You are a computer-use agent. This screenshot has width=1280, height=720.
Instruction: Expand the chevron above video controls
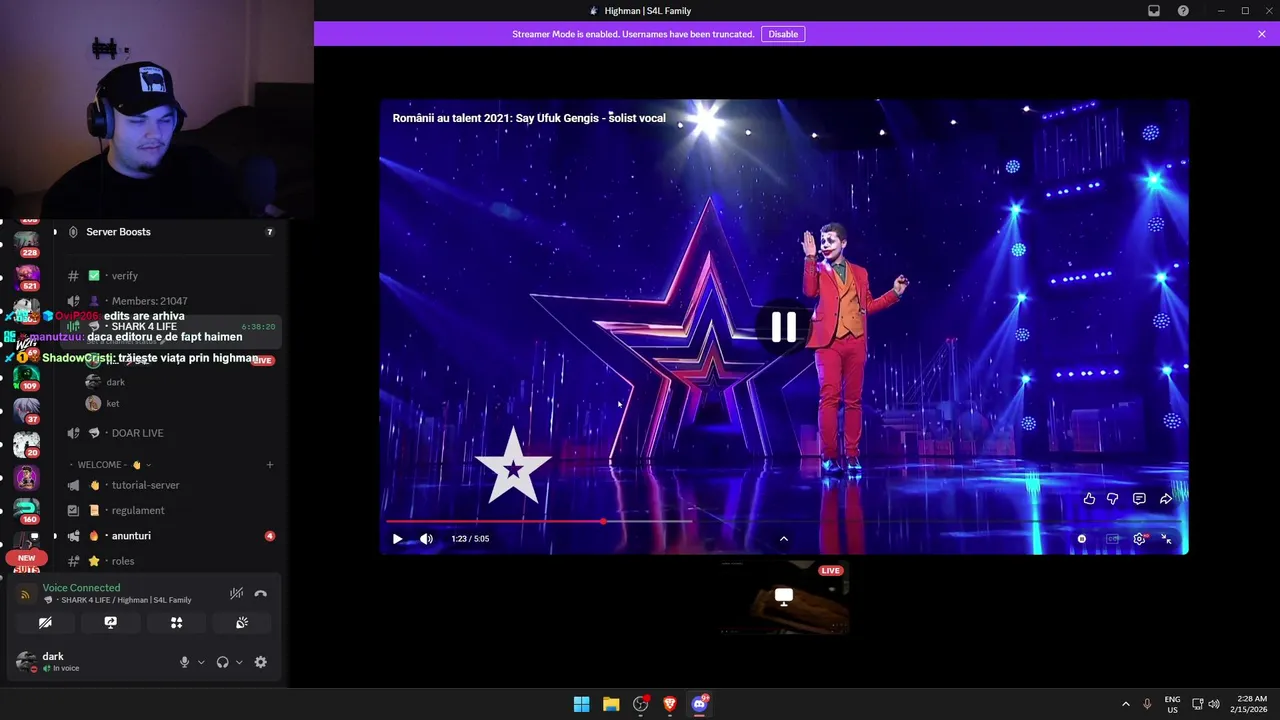[x=783, y=539]
